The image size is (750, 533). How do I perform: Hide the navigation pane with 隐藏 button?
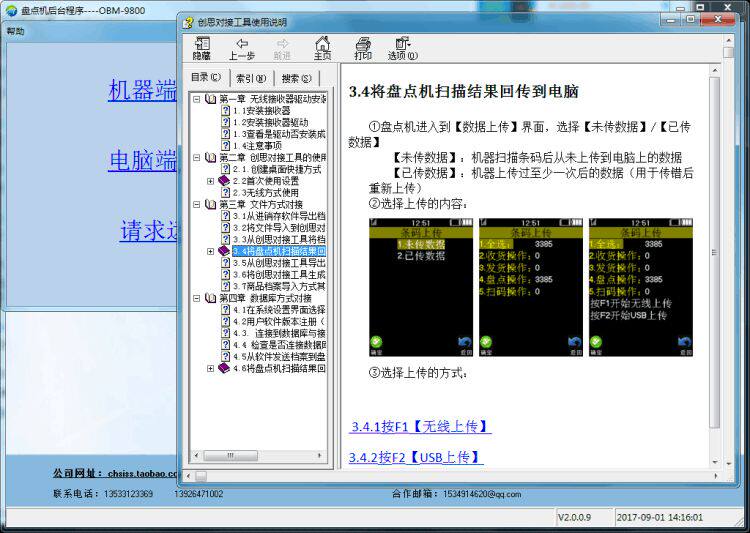click(202, 49)
